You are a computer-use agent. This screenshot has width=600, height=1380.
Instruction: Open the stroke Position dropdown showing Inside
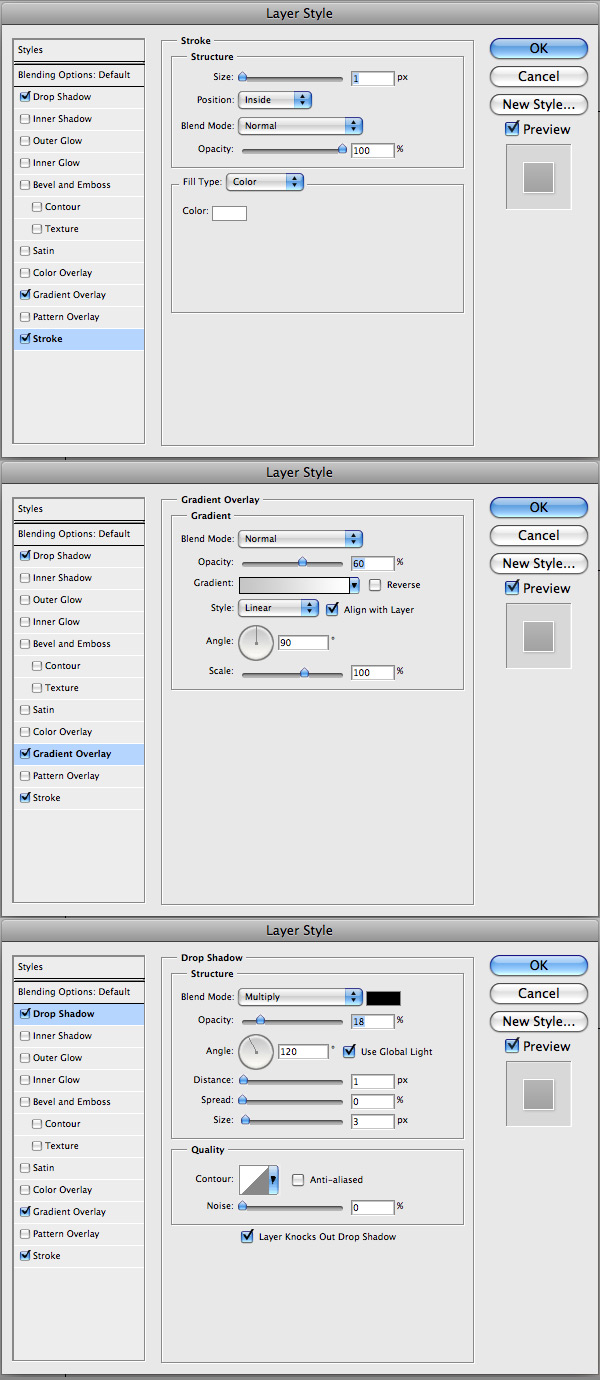(275, 100)
